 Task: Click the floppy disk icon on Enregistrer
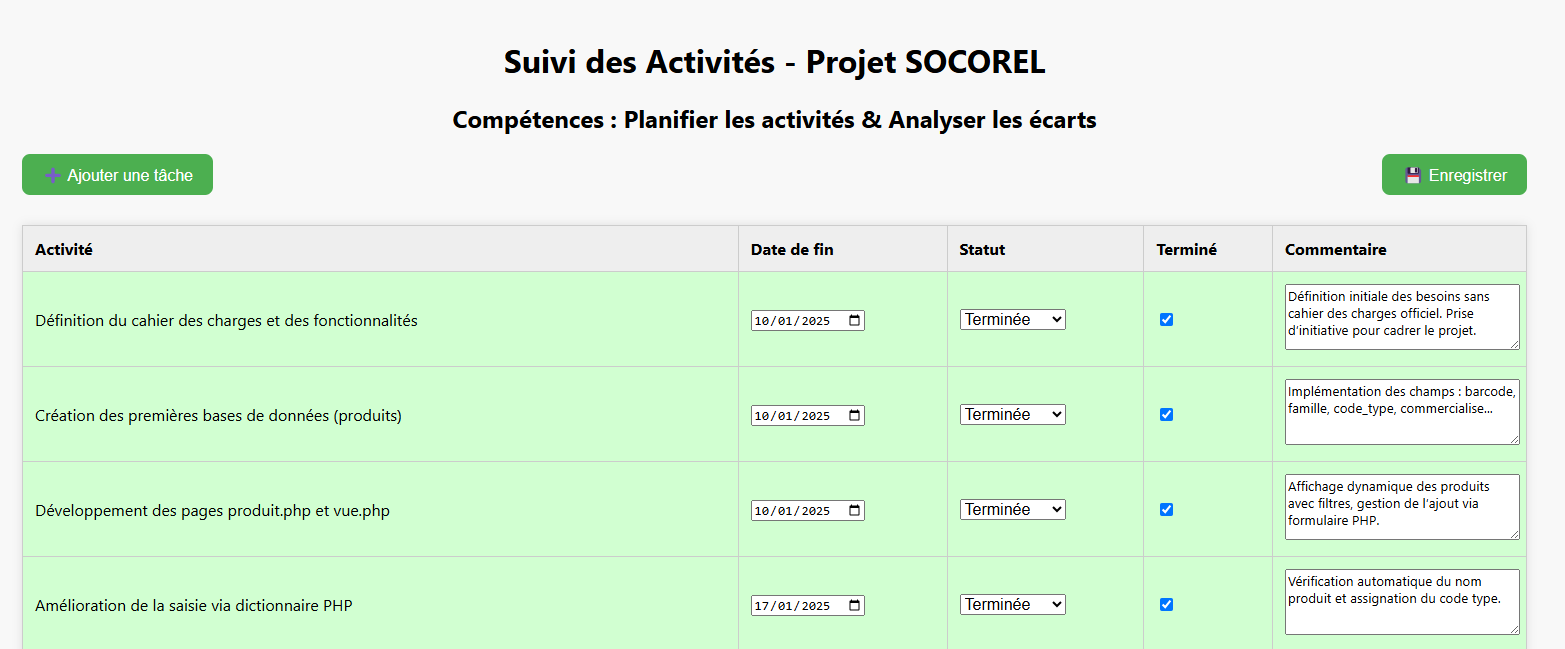[1413, 176]
